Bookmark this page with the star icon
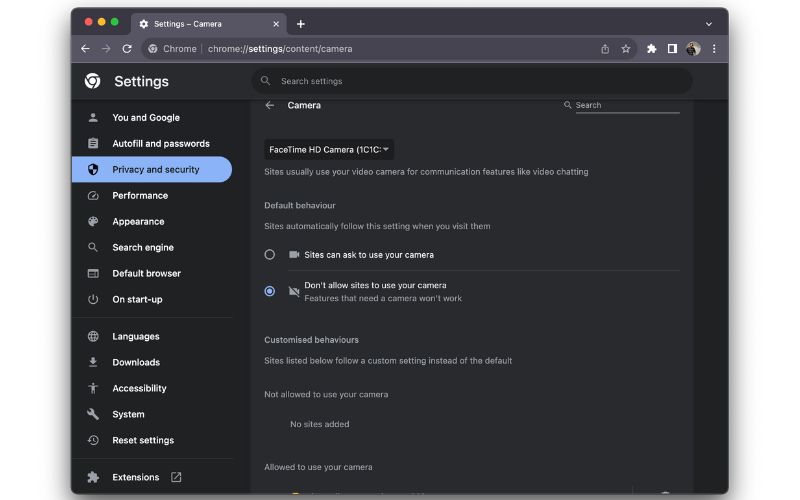 point(626,48)
